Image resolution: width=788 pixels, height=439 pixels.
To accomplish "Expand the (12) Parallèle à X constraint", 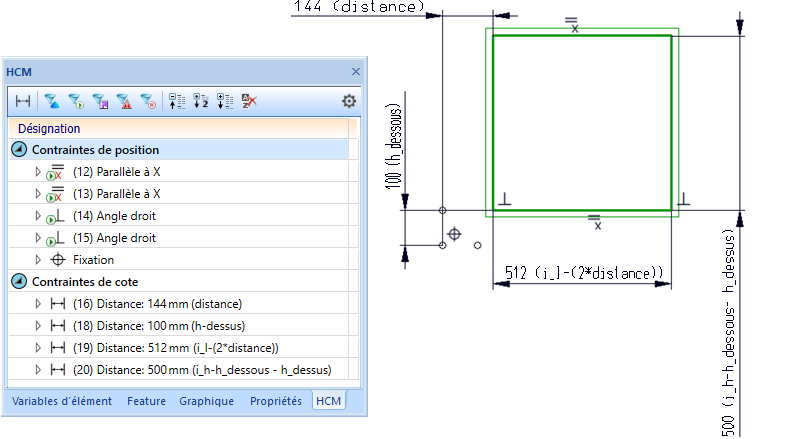I will [x=38, y=172].
